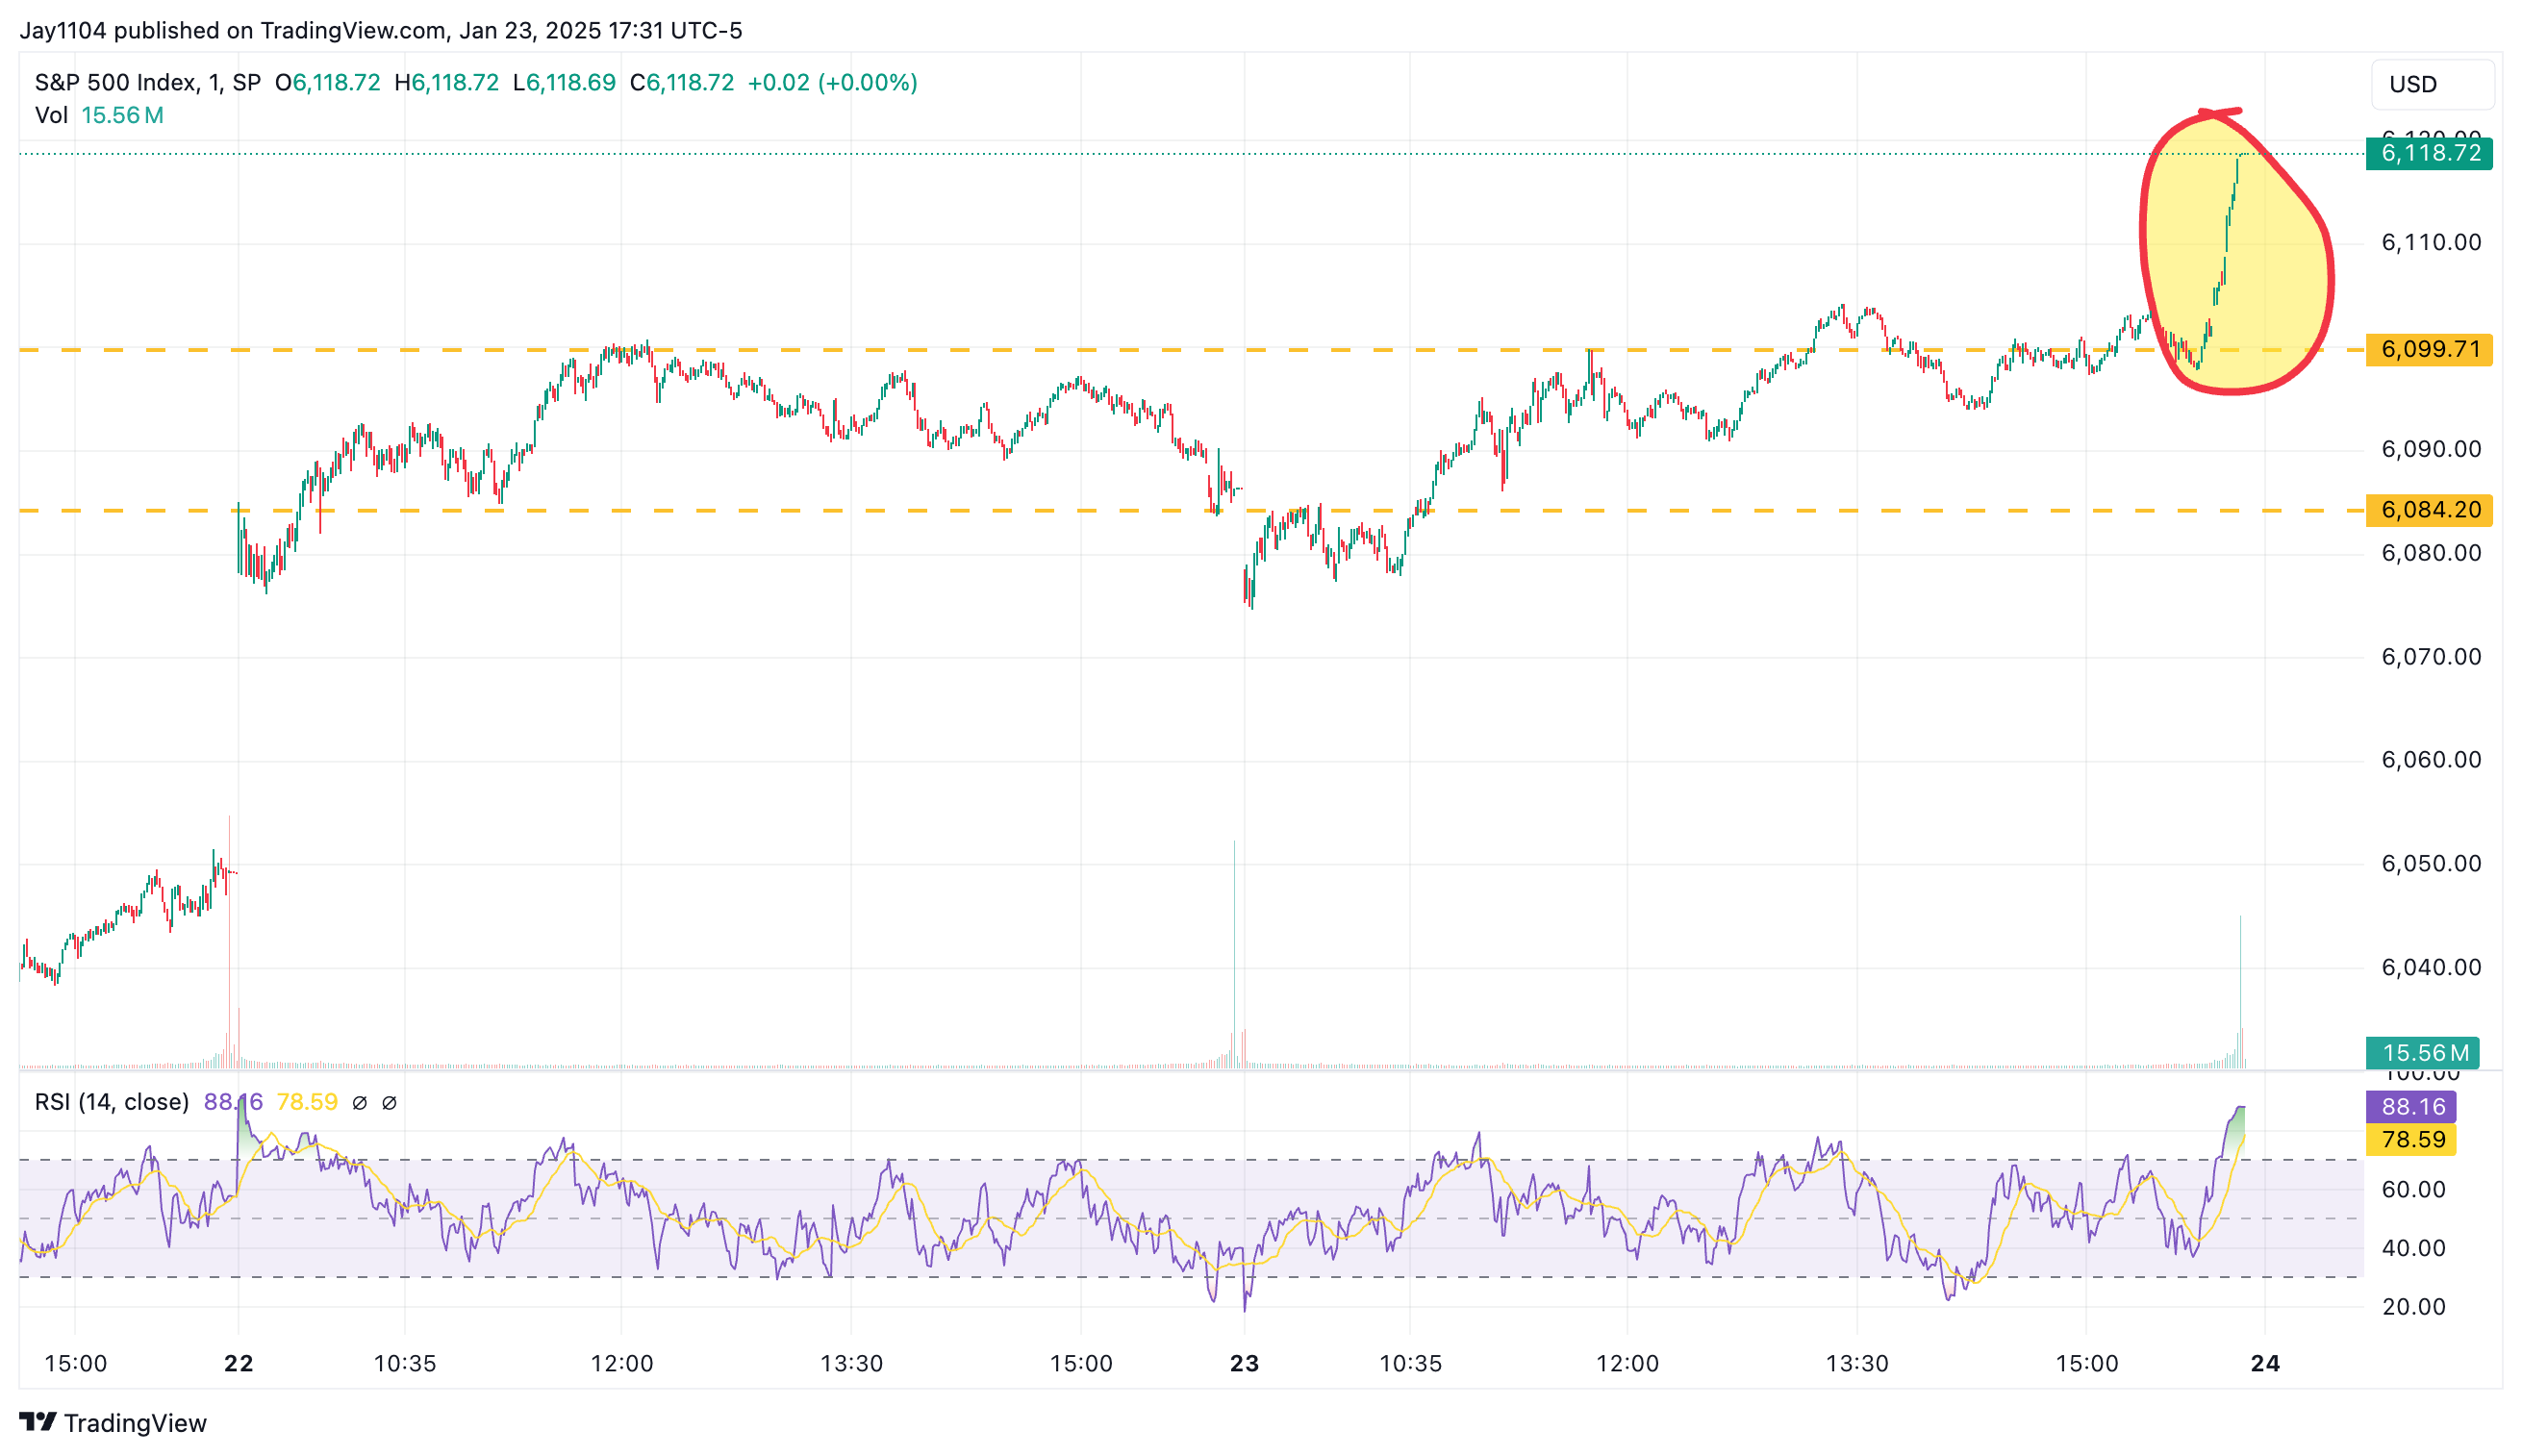Viewport: 2522px width, 1456px height.
Task: Click the Jay1104 published on TradingView.com caption
Action: 381,31
